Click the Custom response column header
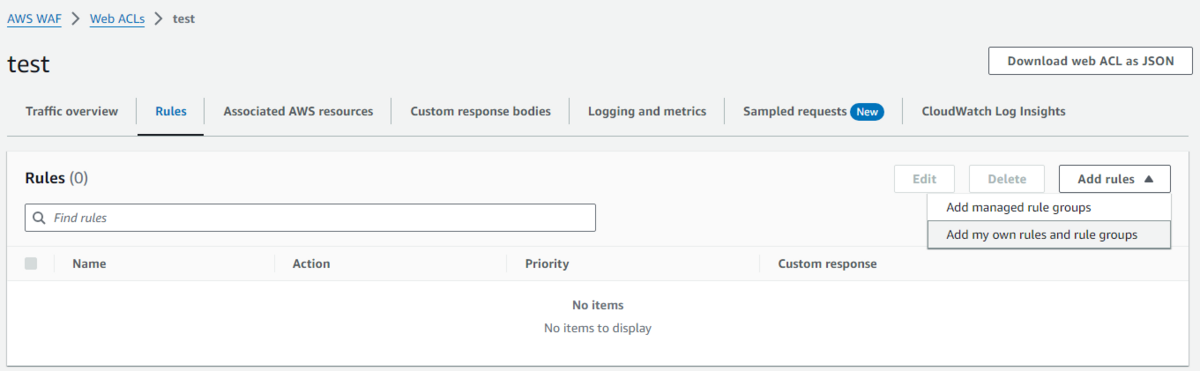The height and width of the screenshot is (371, 1200). (827, 264)
